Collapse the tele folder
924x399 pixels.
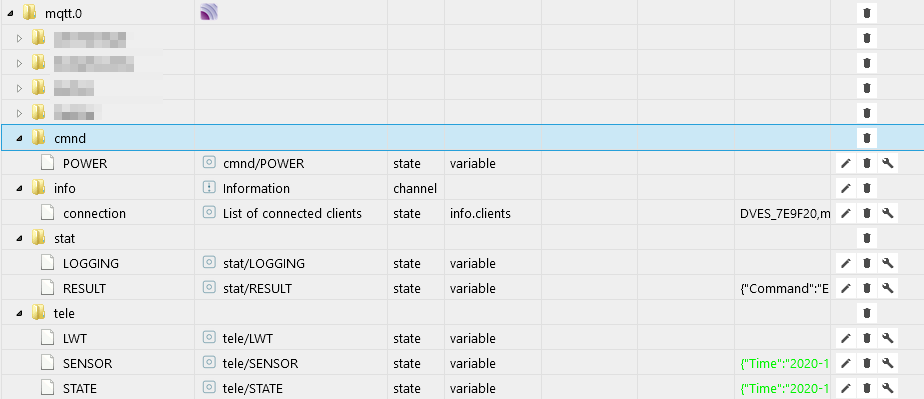click(x=19, y=314)
